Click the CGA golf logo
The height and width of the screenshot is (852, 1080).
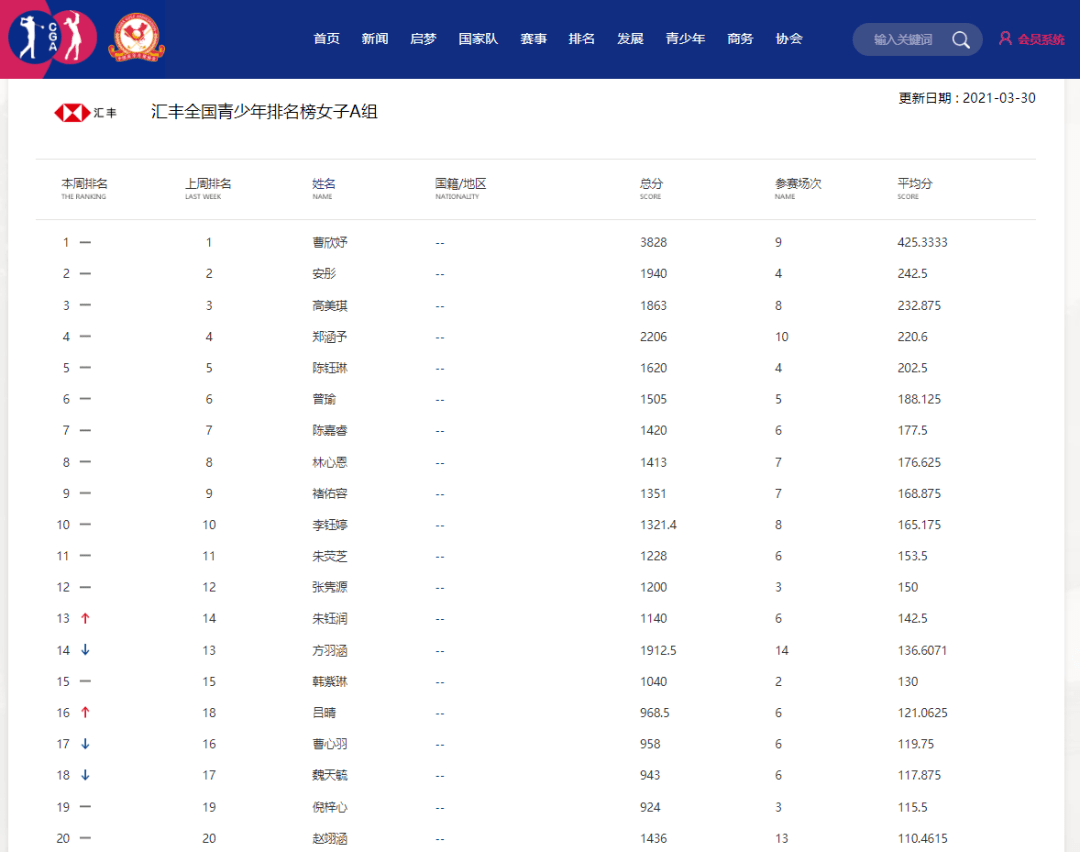tap(52, 38)
